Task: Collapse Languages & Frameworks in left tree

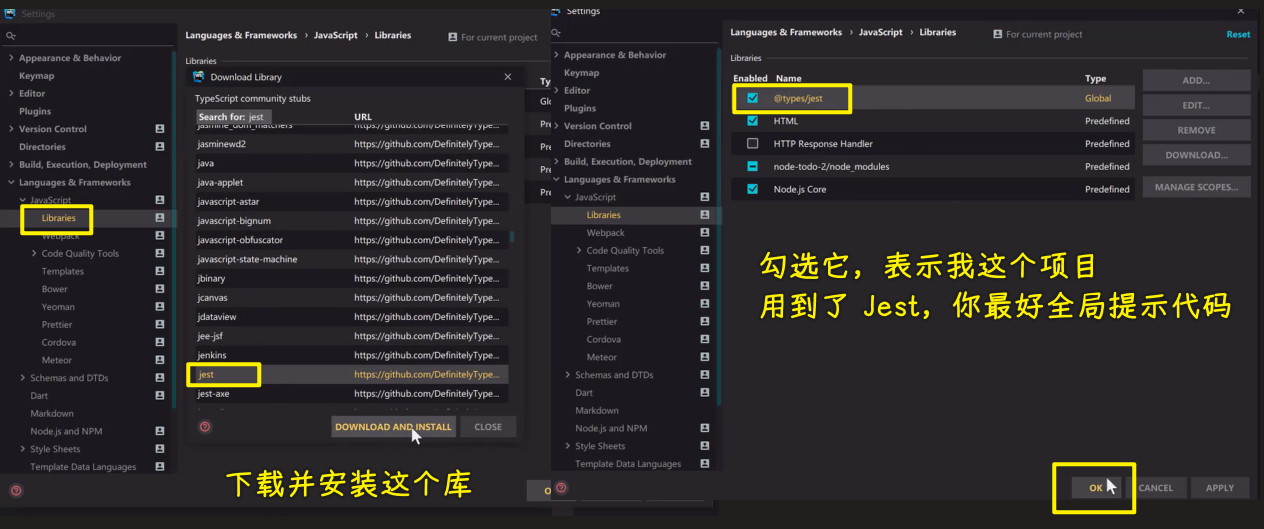Action: pyautogui.click(x=11, y=183)
